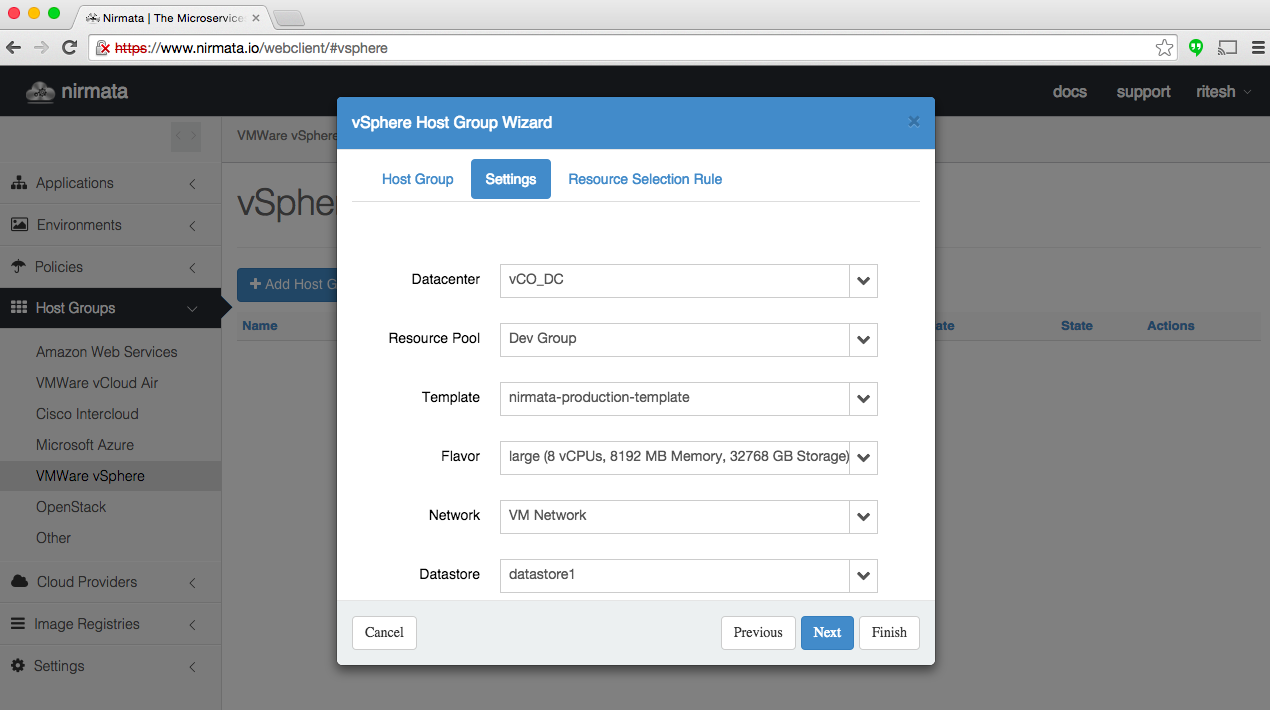Image resolution: width=1270 pixels, height=710 pixels.
Task: Open the Network dropdown
Action: click(x=863, y=517)
